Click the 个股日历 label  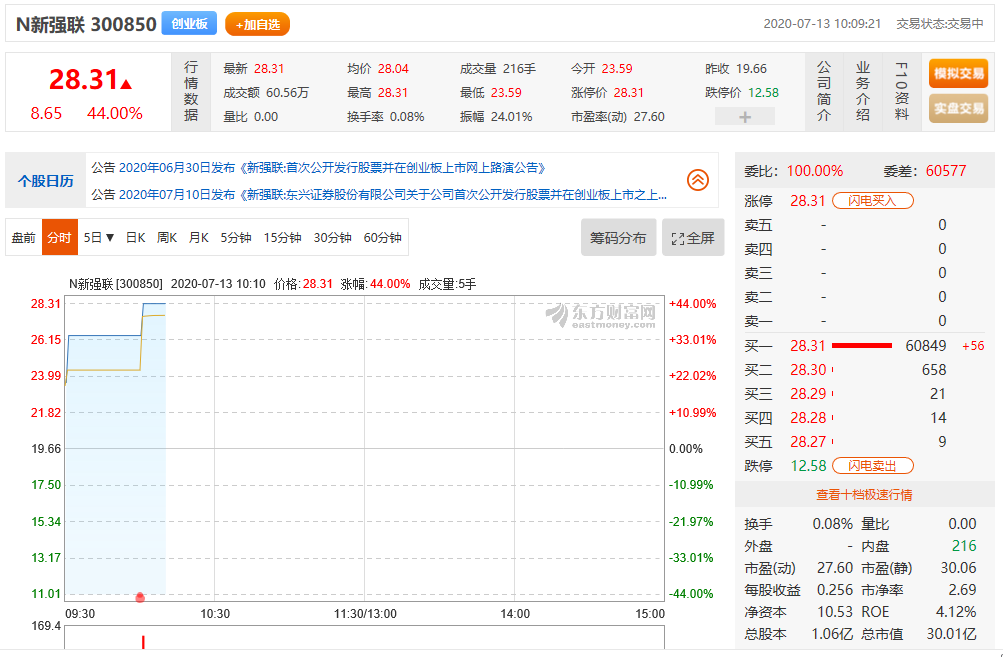point(45,181)
